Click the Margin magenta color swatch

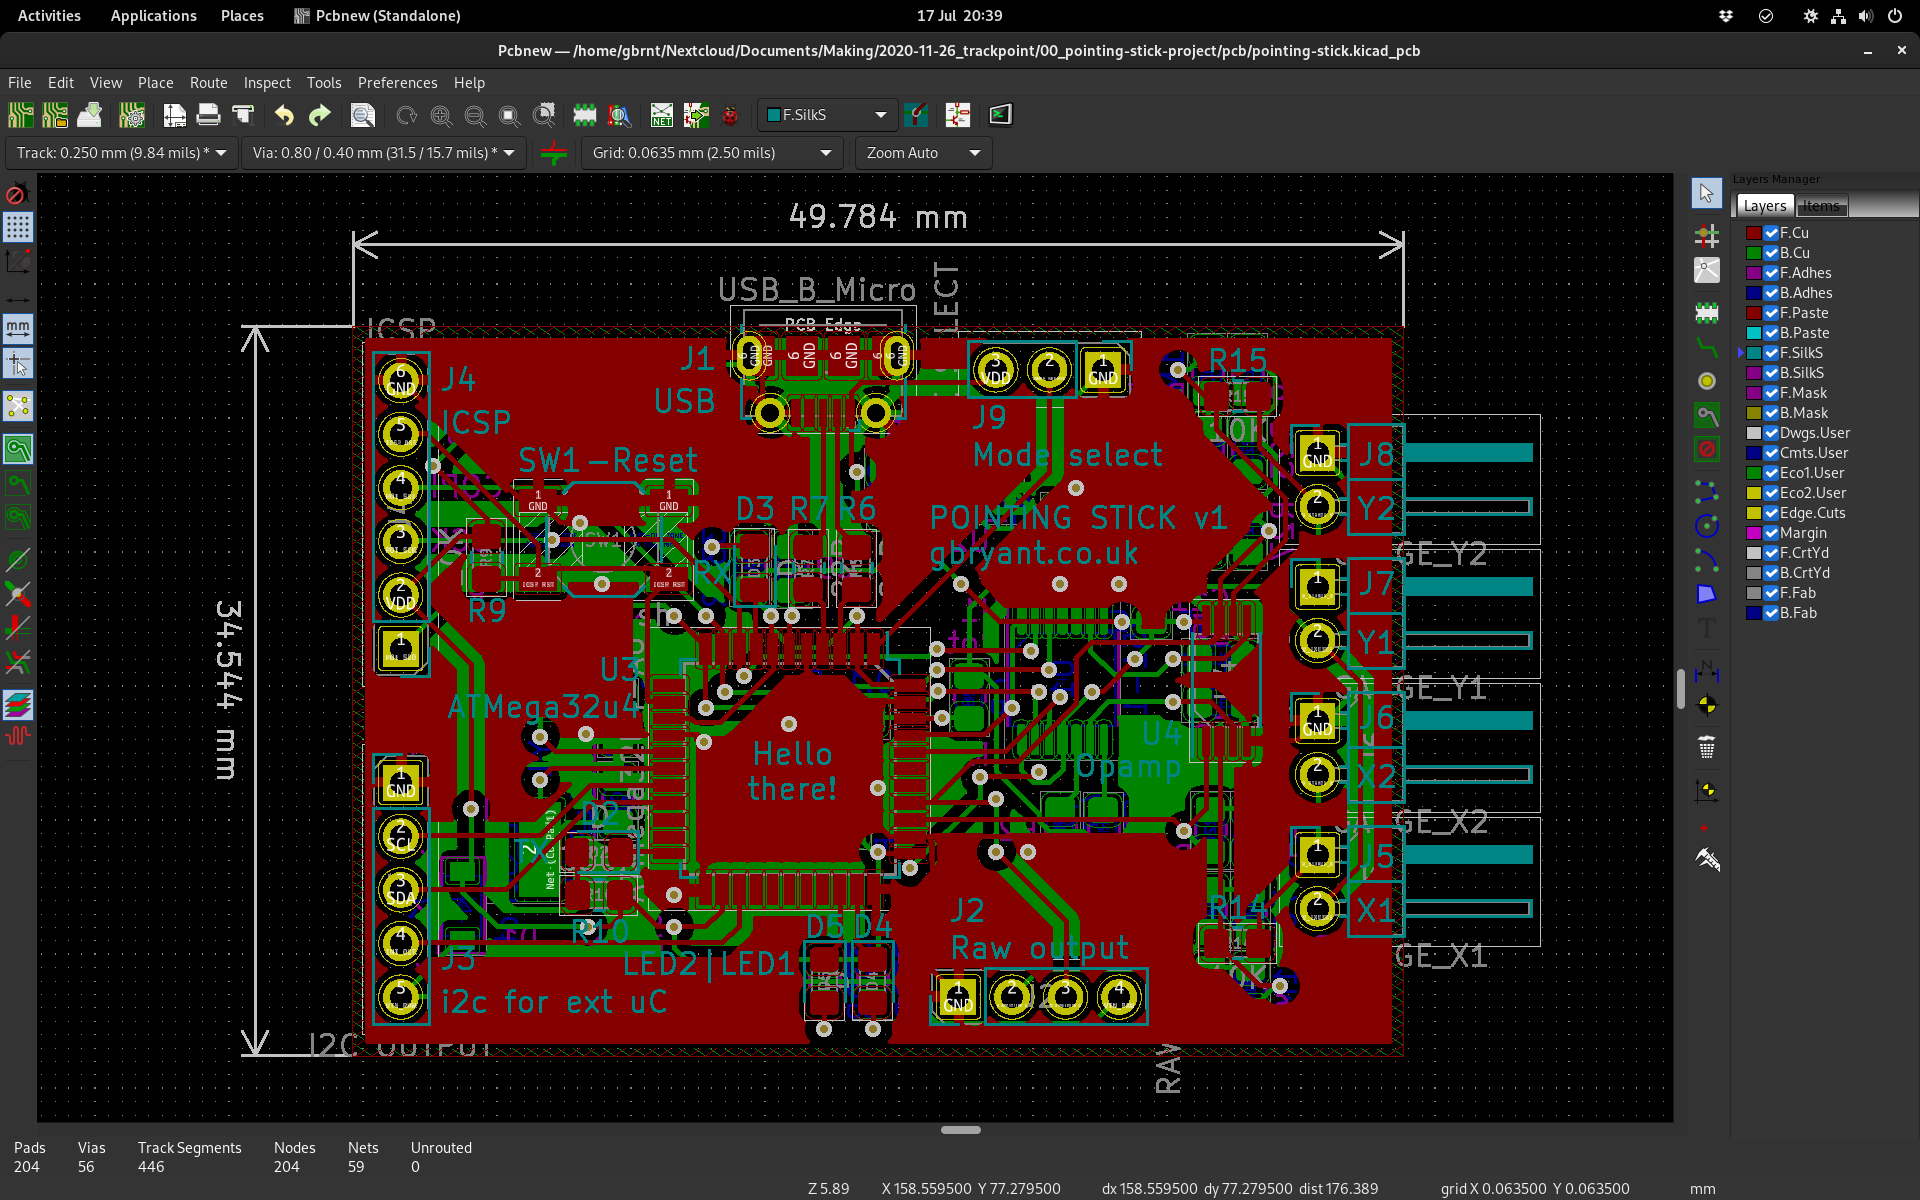pos(1754,533)
